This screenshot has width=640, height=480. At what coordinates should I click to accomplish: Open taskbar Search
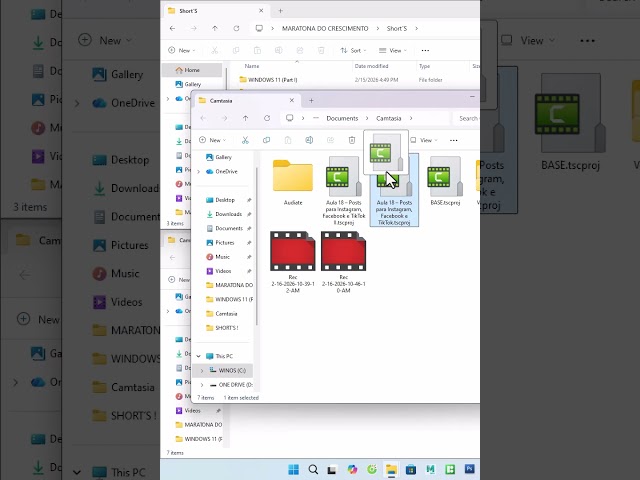(313, 470)
